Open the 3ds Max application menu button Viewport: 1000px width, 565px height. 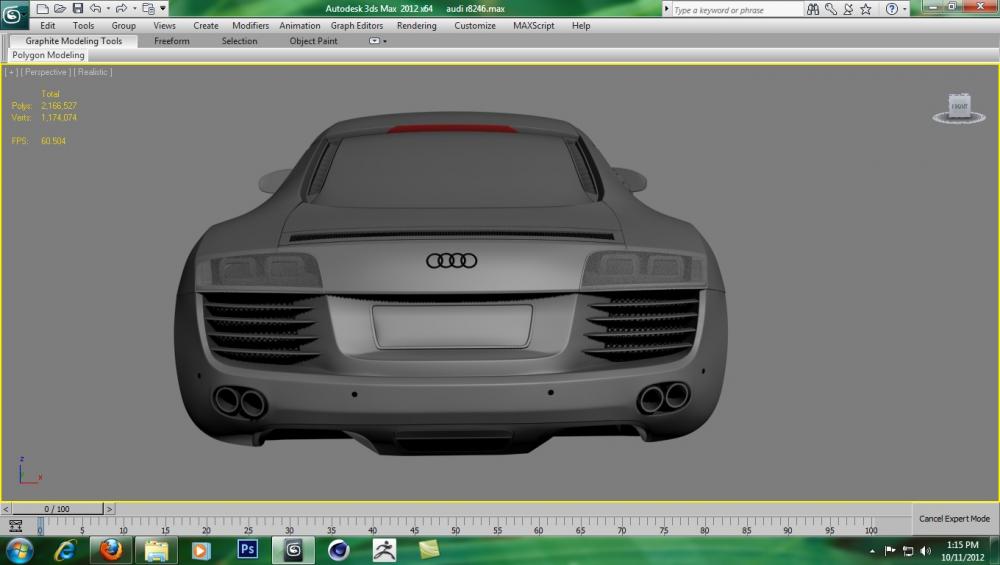coord(13,15)
